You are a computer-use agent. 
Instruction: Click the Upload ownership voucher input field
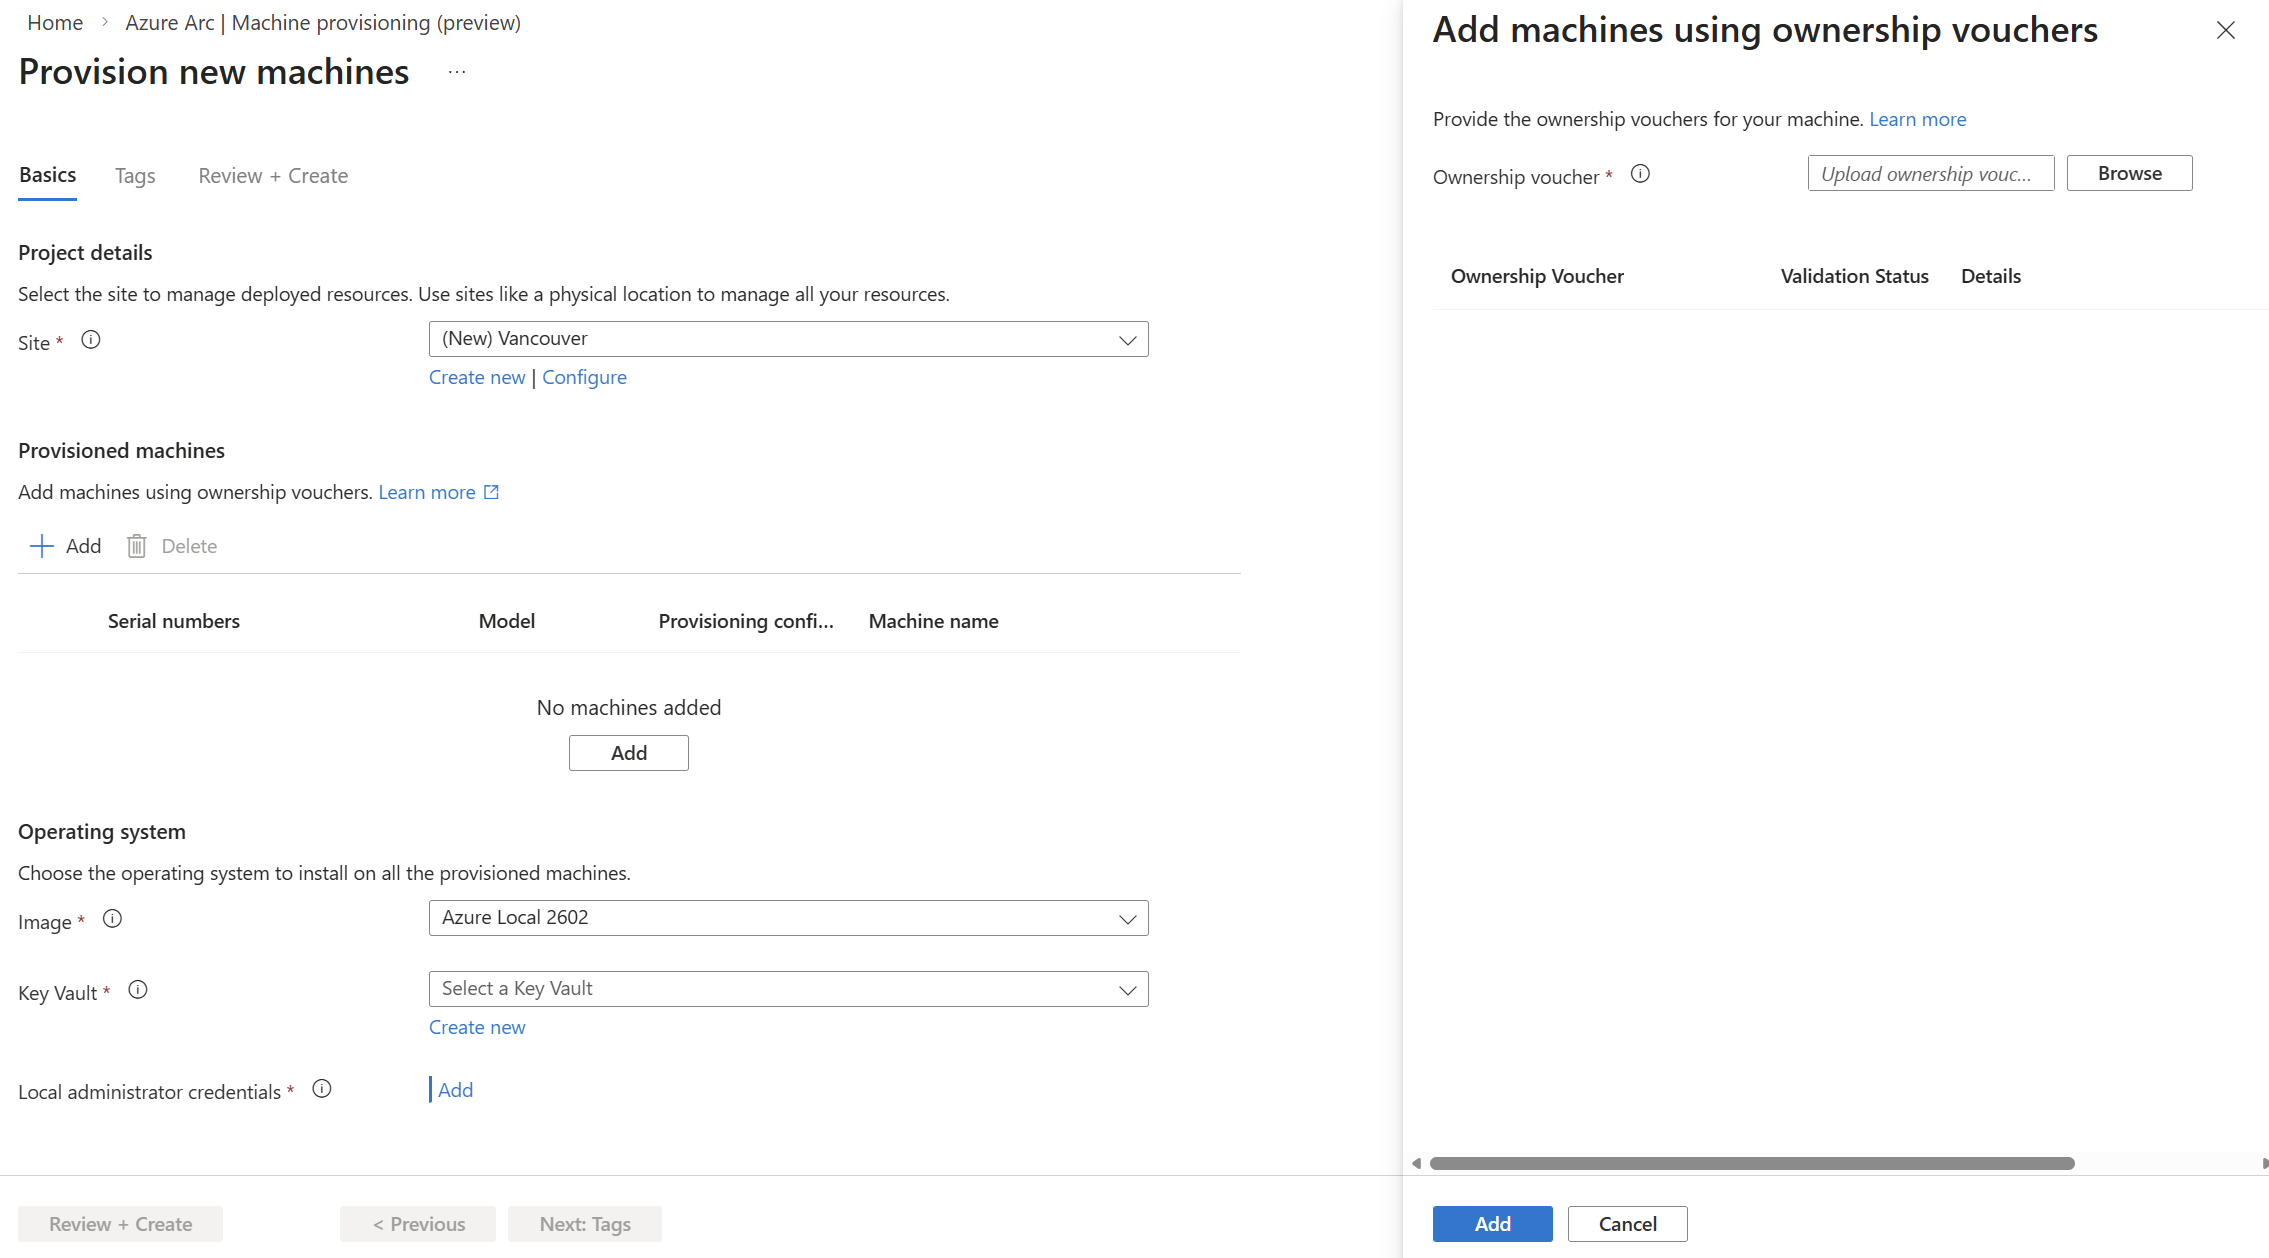tap(1930, 173)
